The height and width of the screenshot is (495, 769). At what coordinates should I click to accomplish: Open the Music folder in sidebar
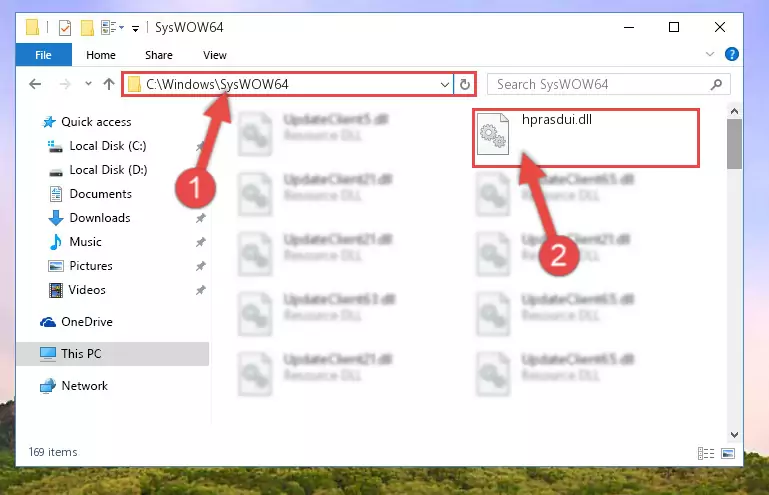pyautogui.click(x=85, y=242)
